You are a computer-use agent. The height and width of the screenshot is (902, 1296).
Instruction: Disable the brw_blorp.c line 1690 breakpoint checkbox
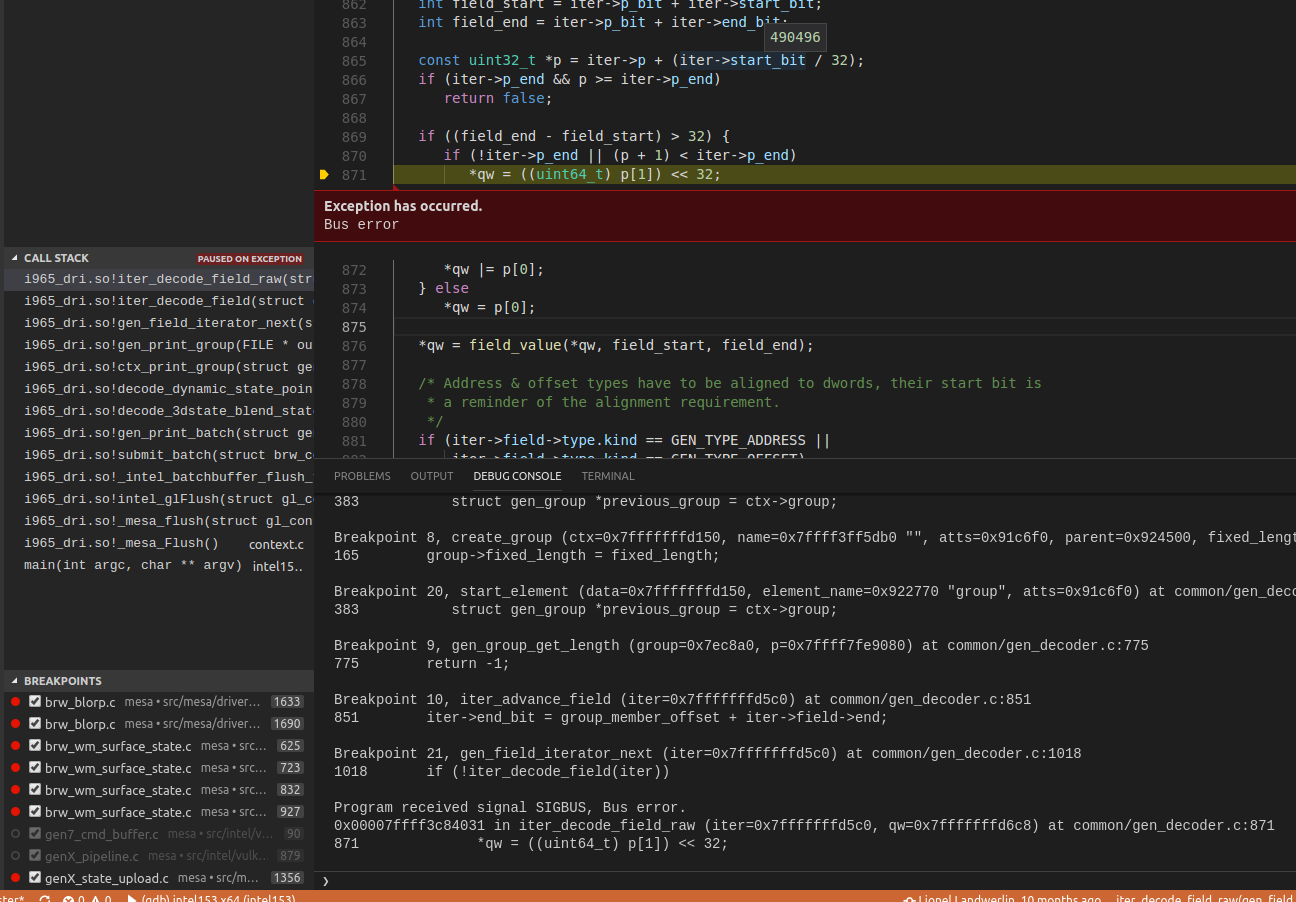tap(35, 724)
